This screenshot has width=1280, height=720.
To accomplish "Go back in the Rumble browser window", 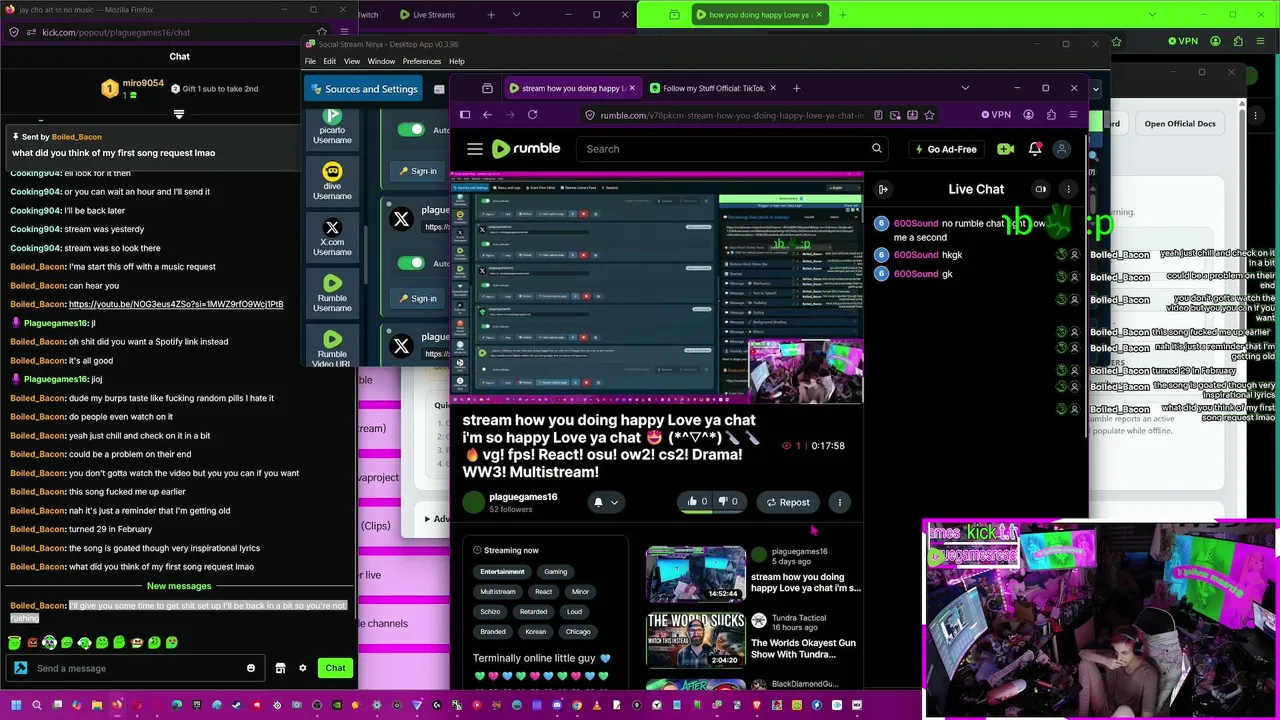I will pos(487,115).
